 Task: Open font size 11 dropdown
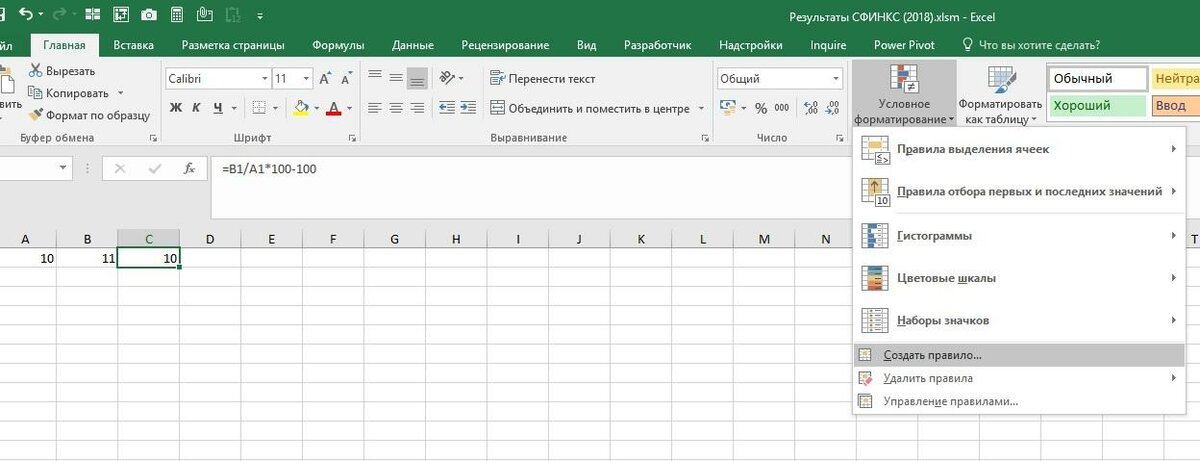pos(307,78)
